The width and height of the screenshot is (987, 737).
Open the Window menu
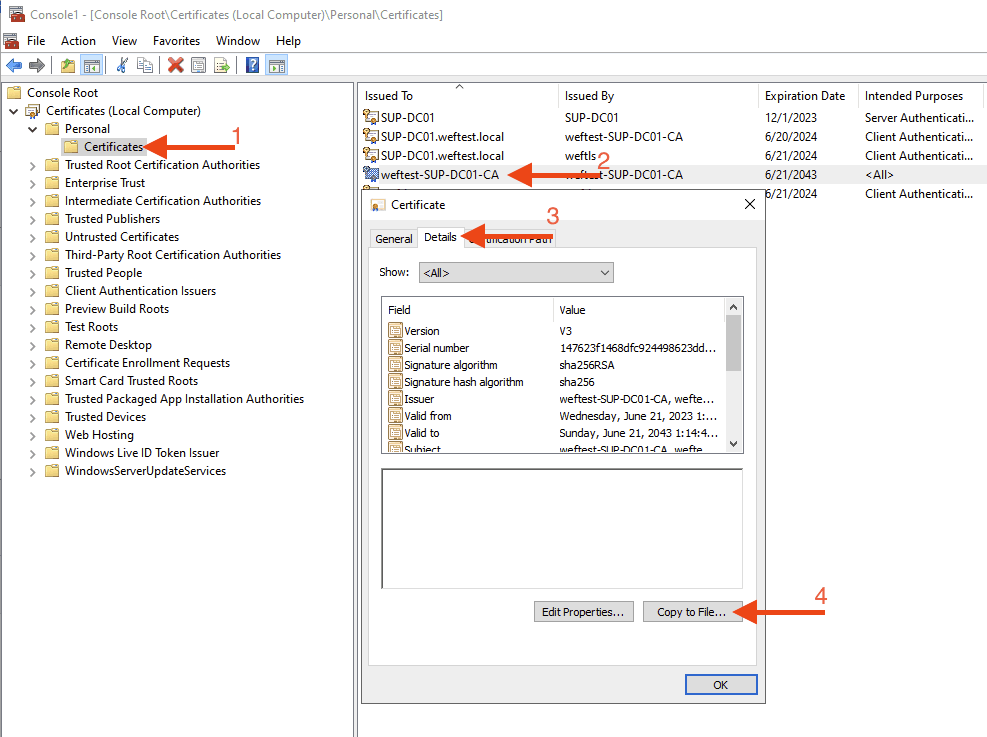coord(238,41)
